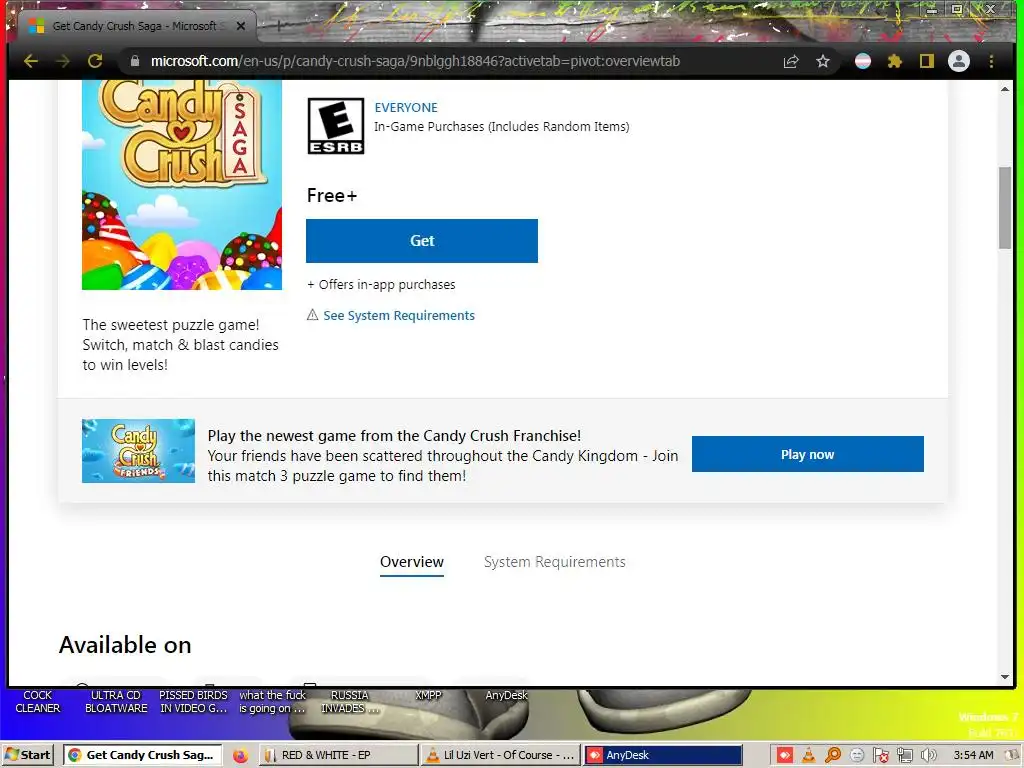Open XMPP desktop shortcut
This screenshot has width=1024, height=768.
click(428, 696)
